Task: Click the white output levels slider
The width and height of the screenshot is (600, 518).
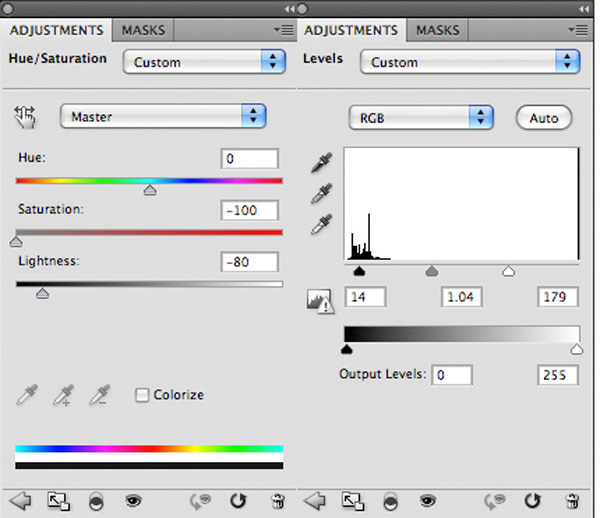Action: (x=577, y=349)
